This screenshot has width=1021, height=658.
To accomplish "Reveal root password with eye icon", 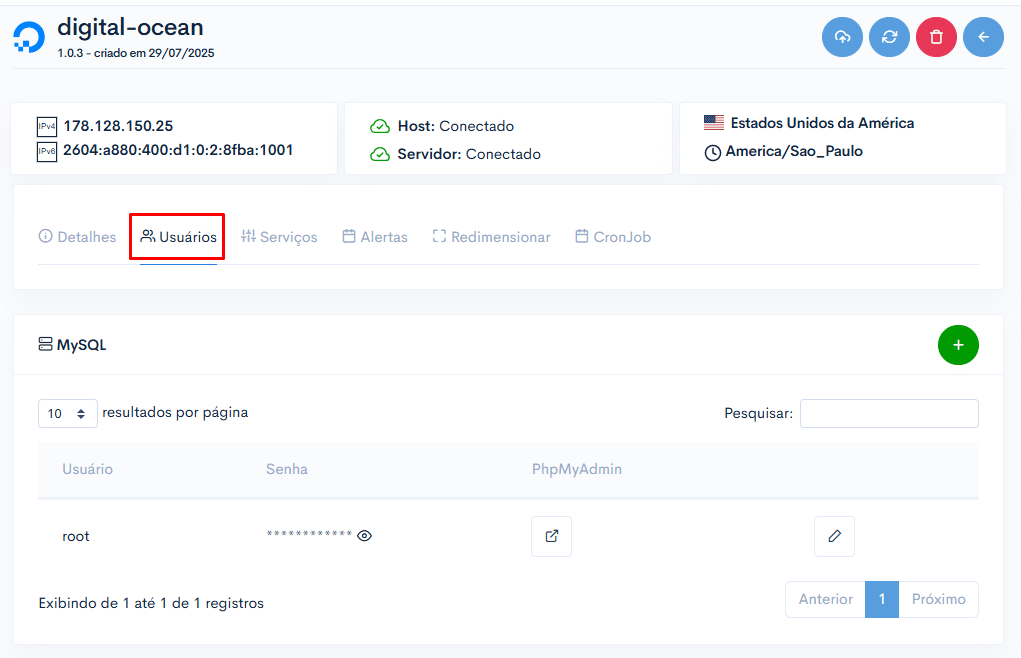I will pos(365,536).
